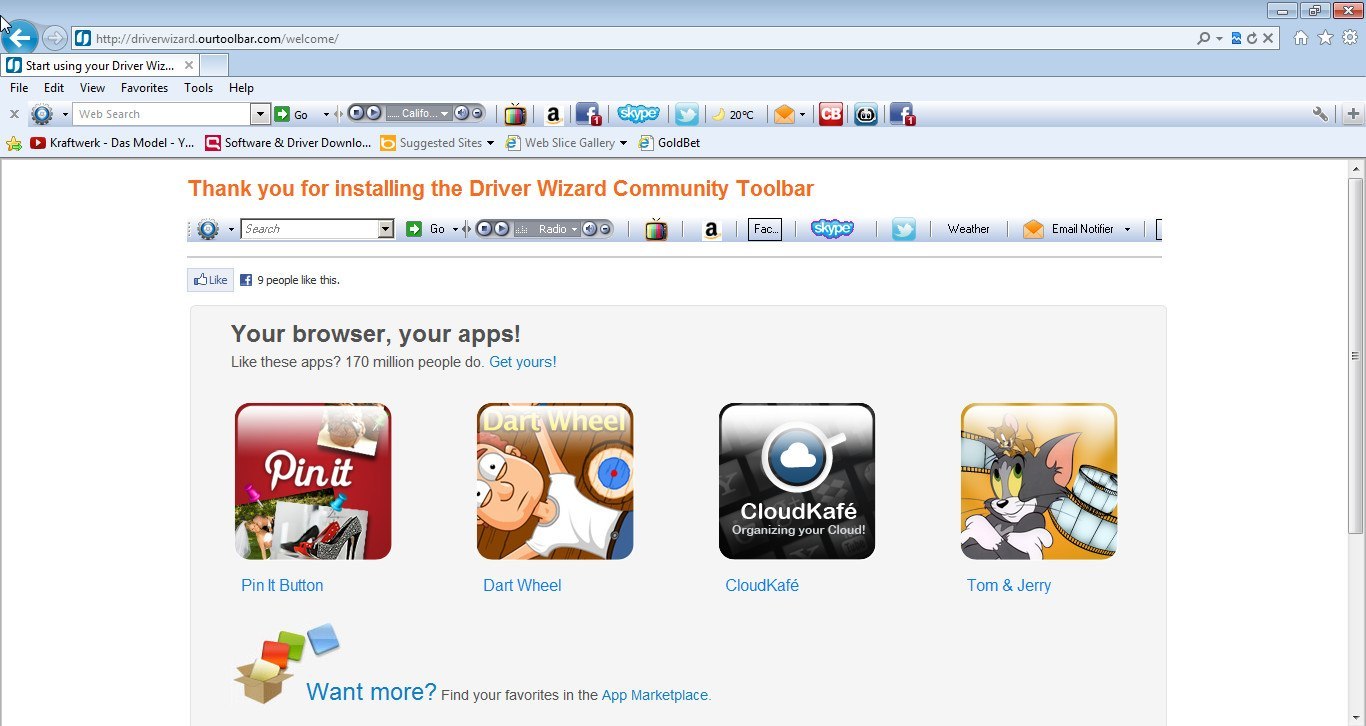Click the browser Forward arrow button
1366x726 pixels.
(x=55, y=38)
